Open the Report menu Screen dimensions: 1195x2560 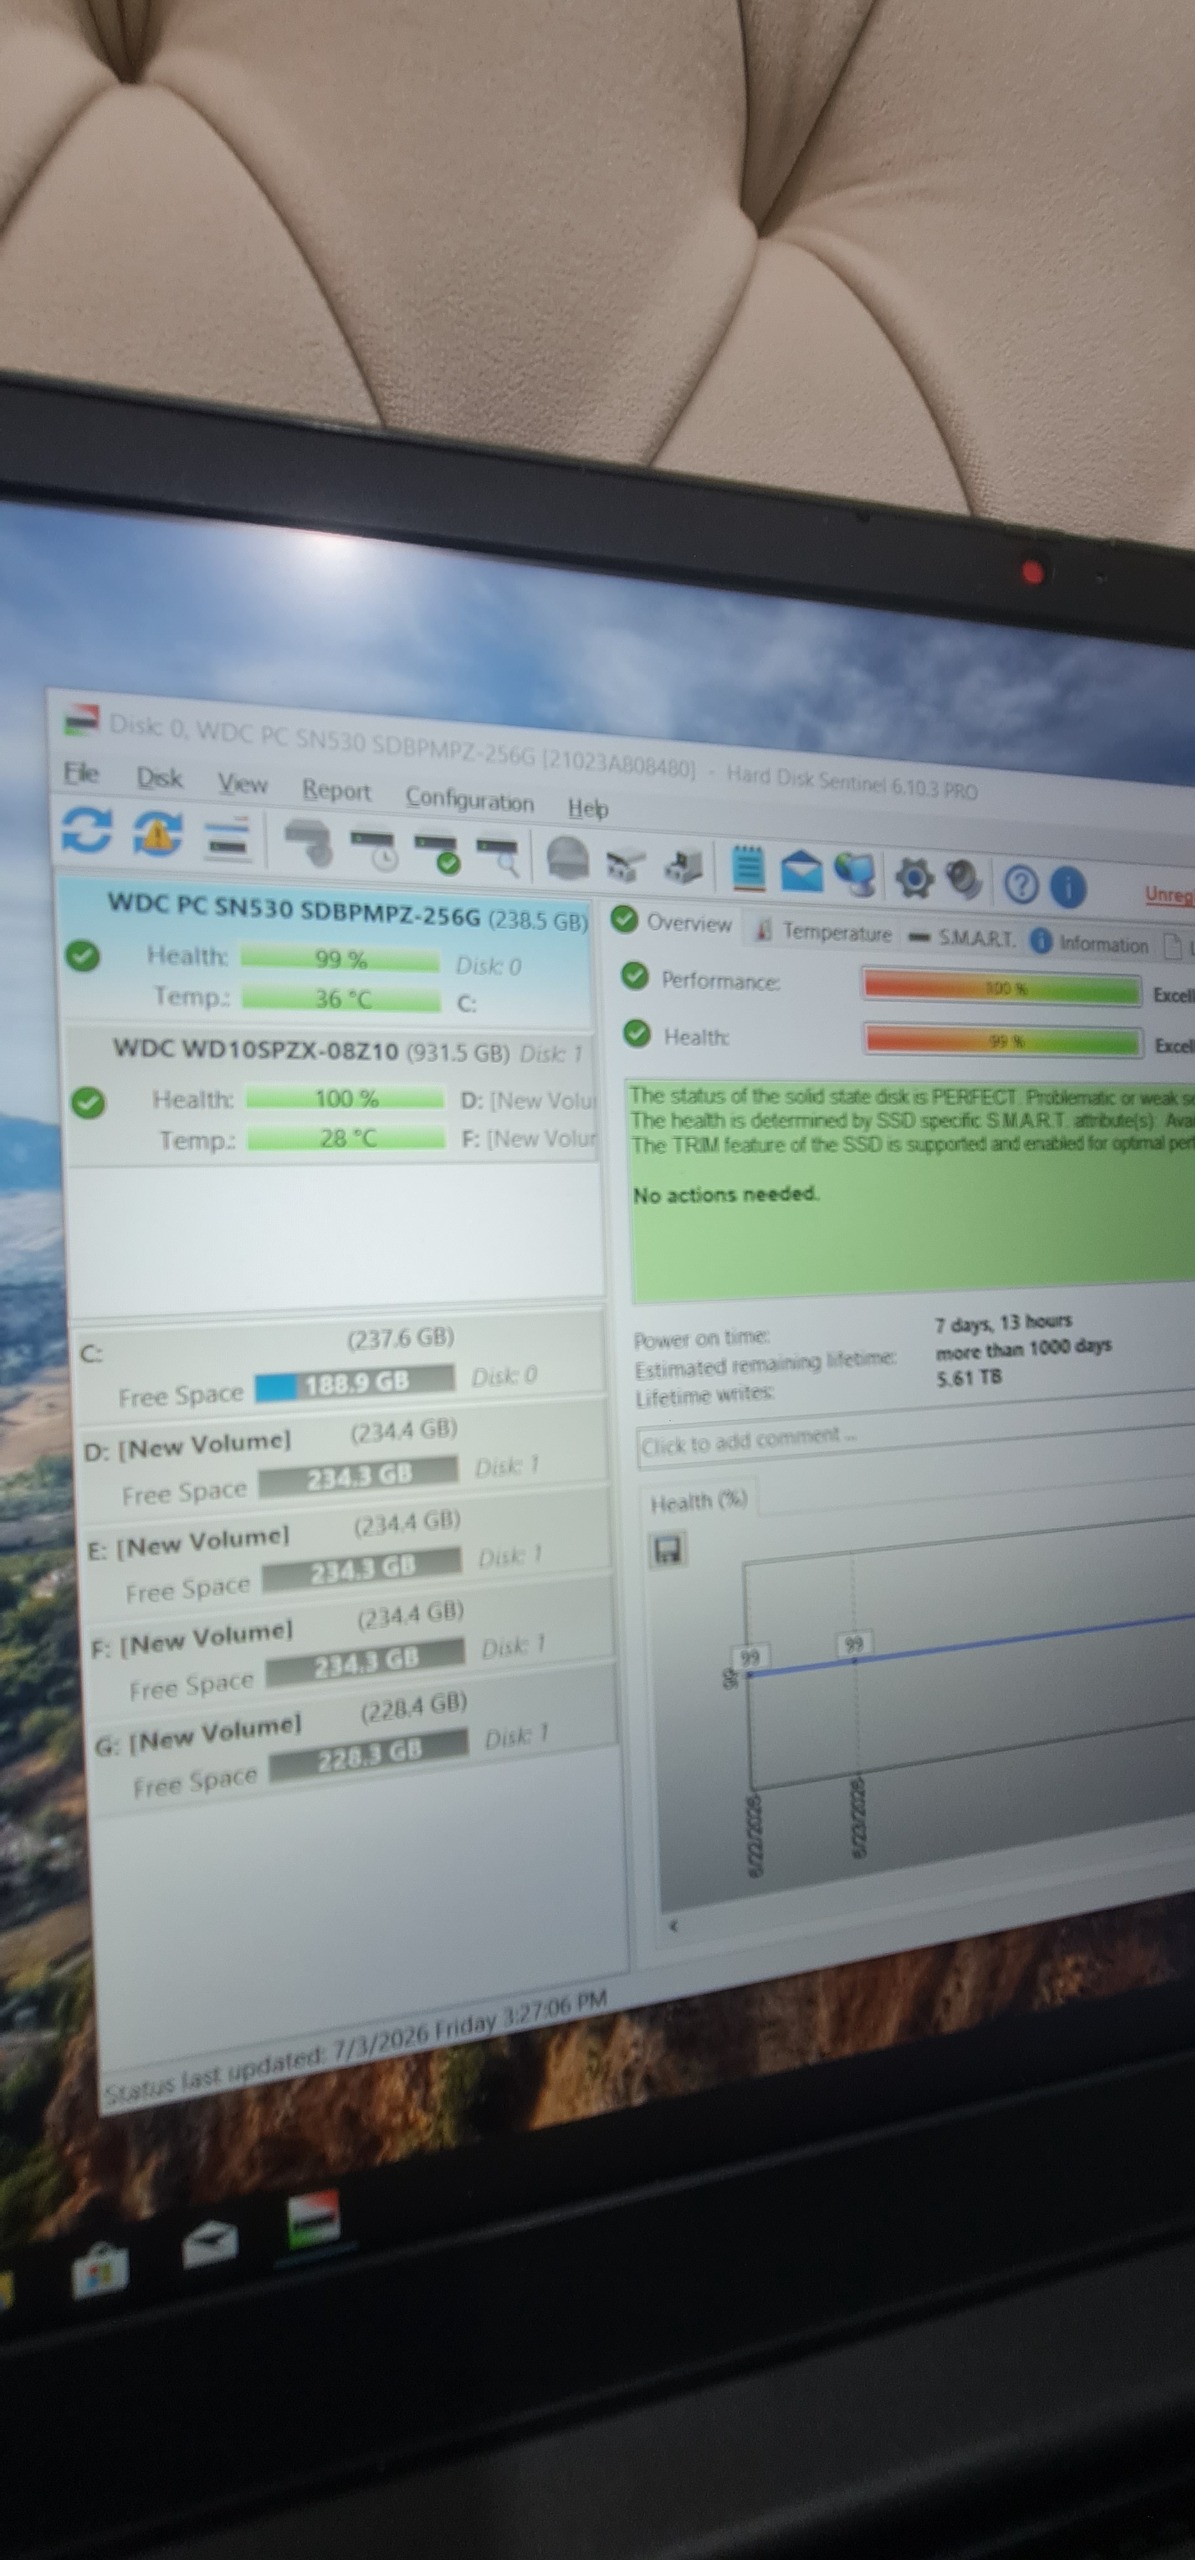point(336,790)
